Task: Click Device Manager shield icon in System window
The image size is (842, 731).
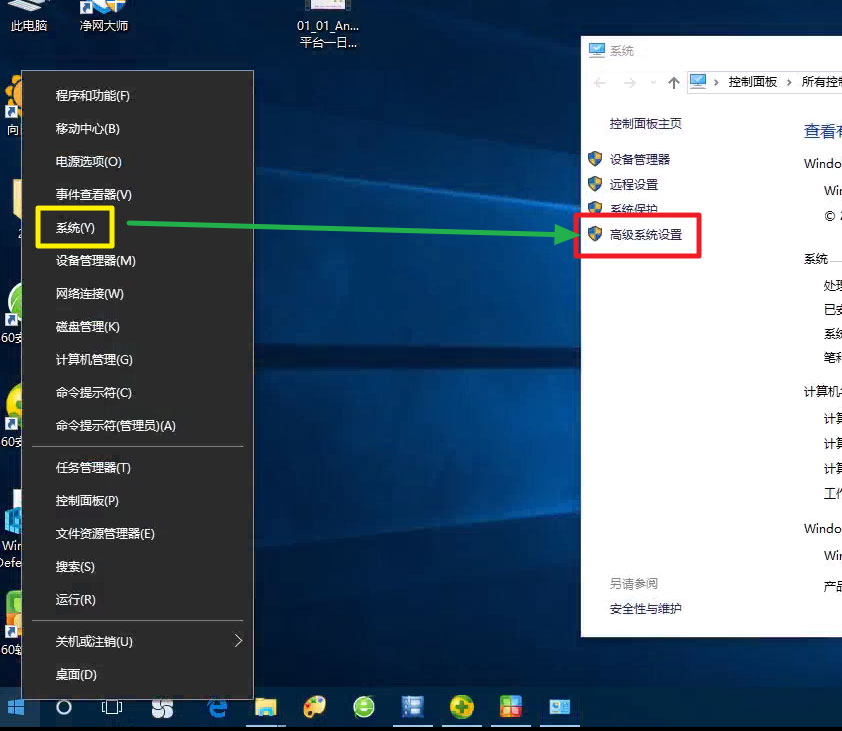Action: click(x=595, y=159)
